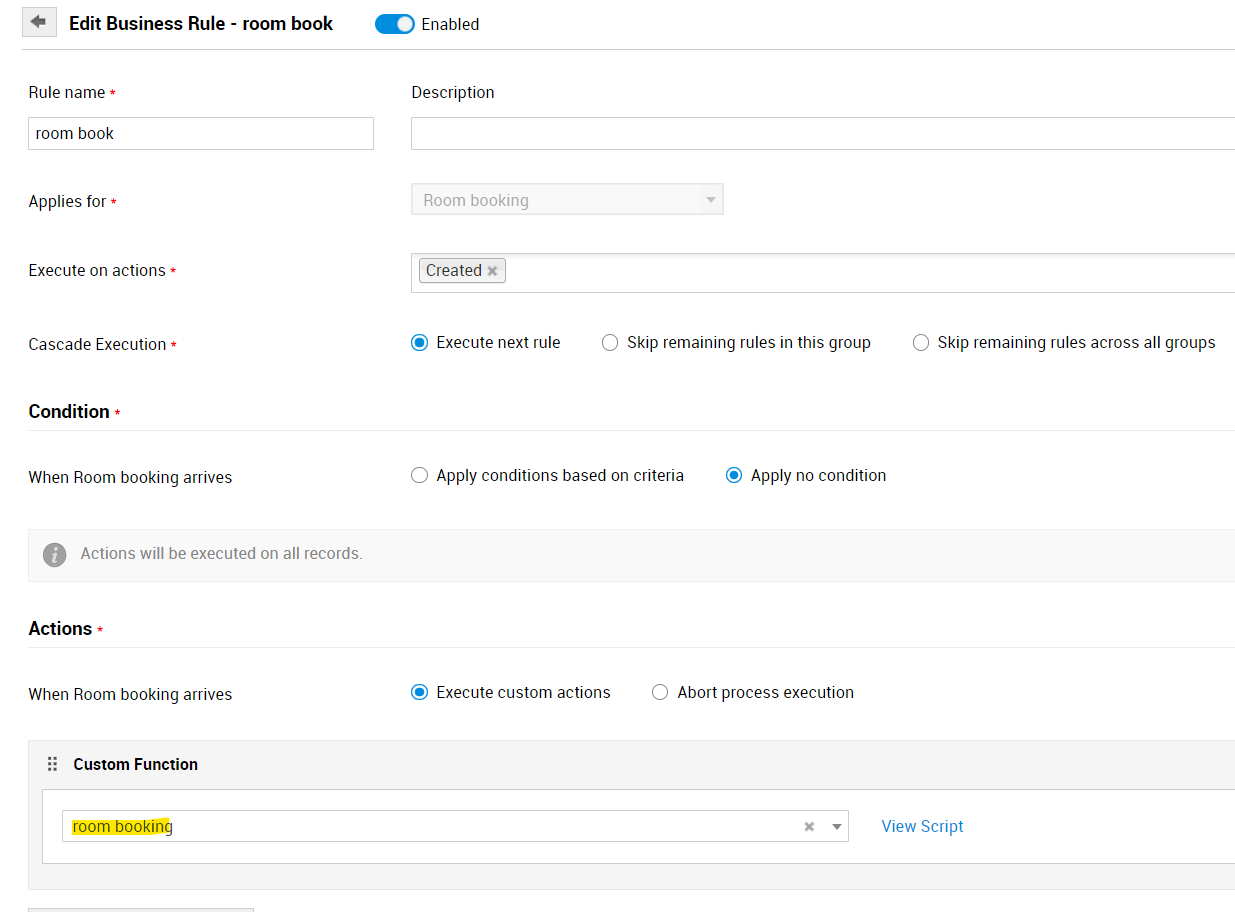Expand the custom function dropdown arrow

pyautogui.click(x=837, y=827)
